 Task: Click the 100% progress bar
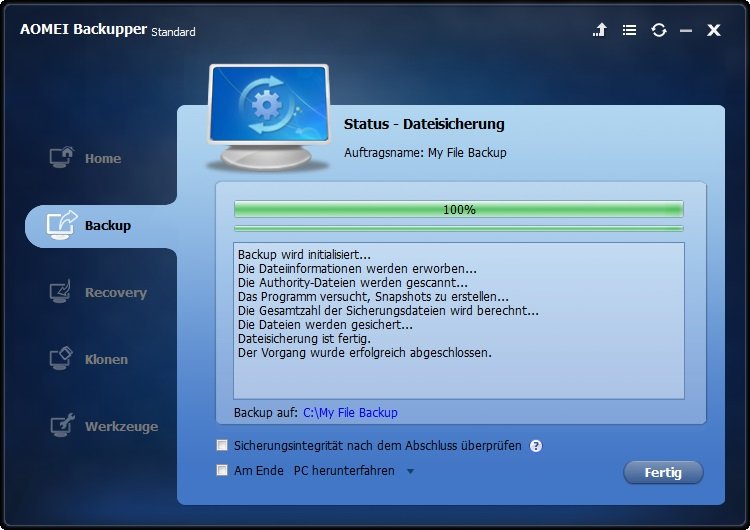pos(459,209)
